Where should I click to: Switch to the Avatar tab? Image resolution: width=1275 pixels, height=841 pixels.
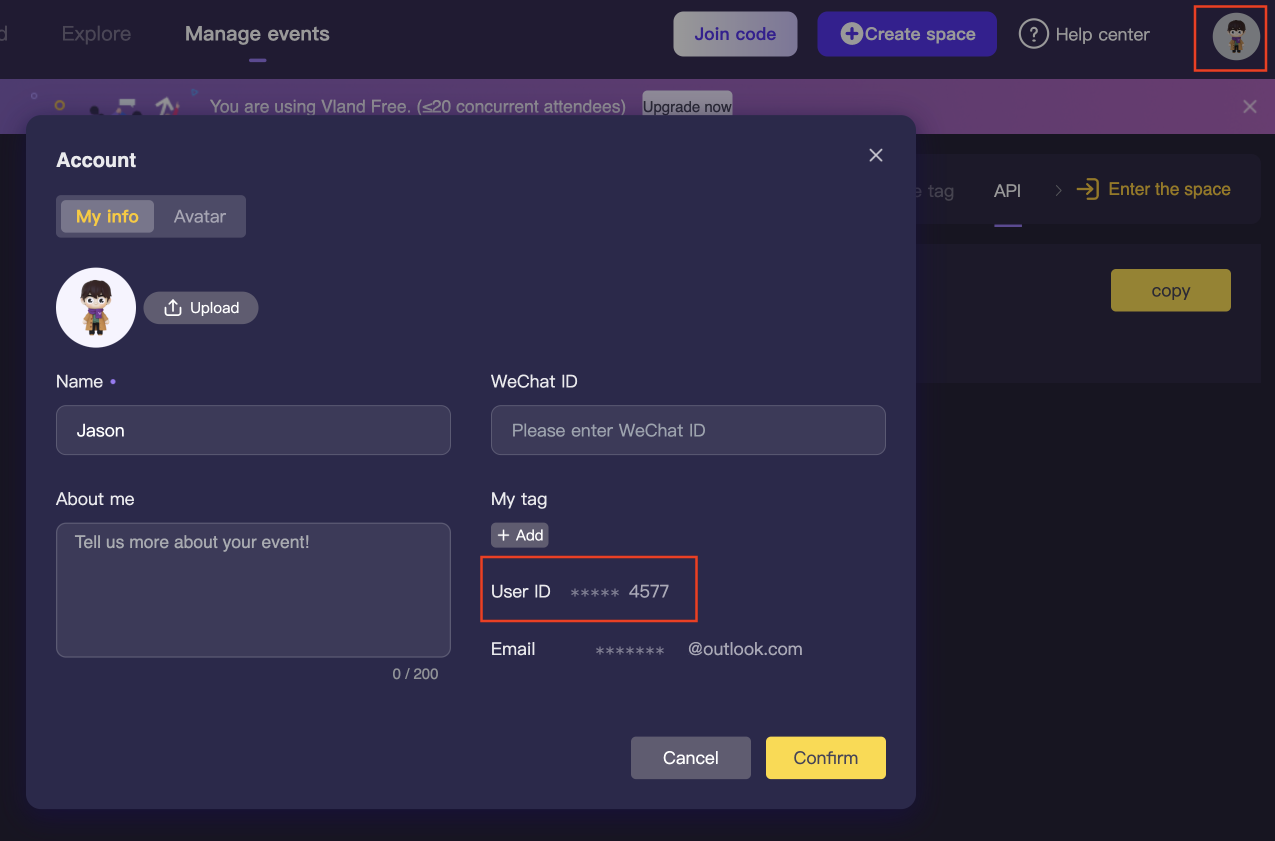click(x=200, y=216)
